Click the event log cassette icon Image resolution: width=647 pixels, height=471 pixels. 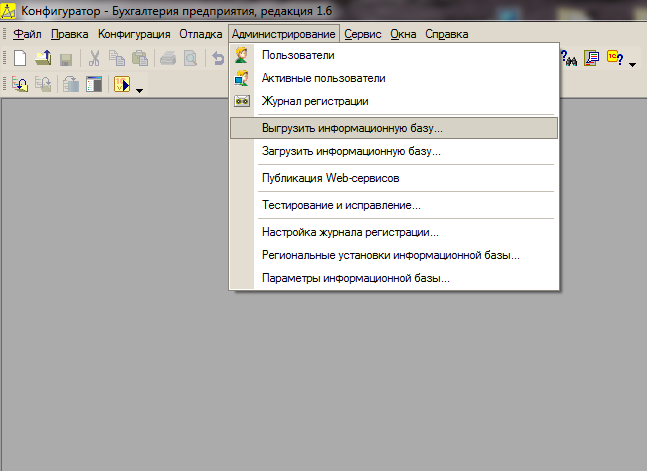pos(242,101)
